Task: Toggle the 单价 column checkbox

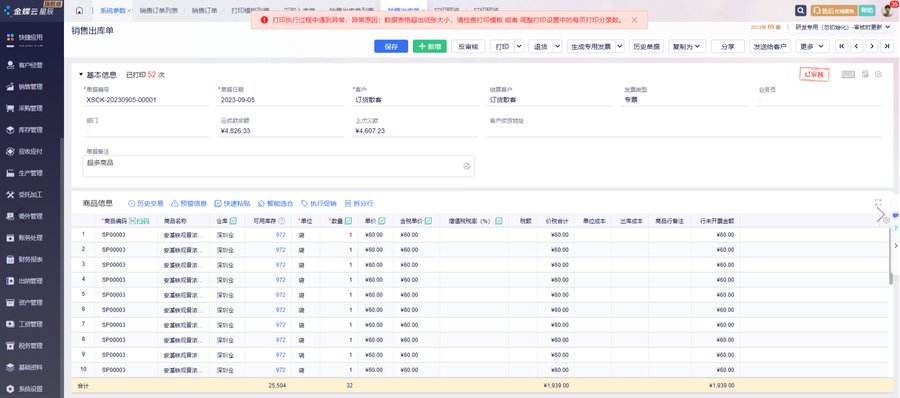Action: 382,221
